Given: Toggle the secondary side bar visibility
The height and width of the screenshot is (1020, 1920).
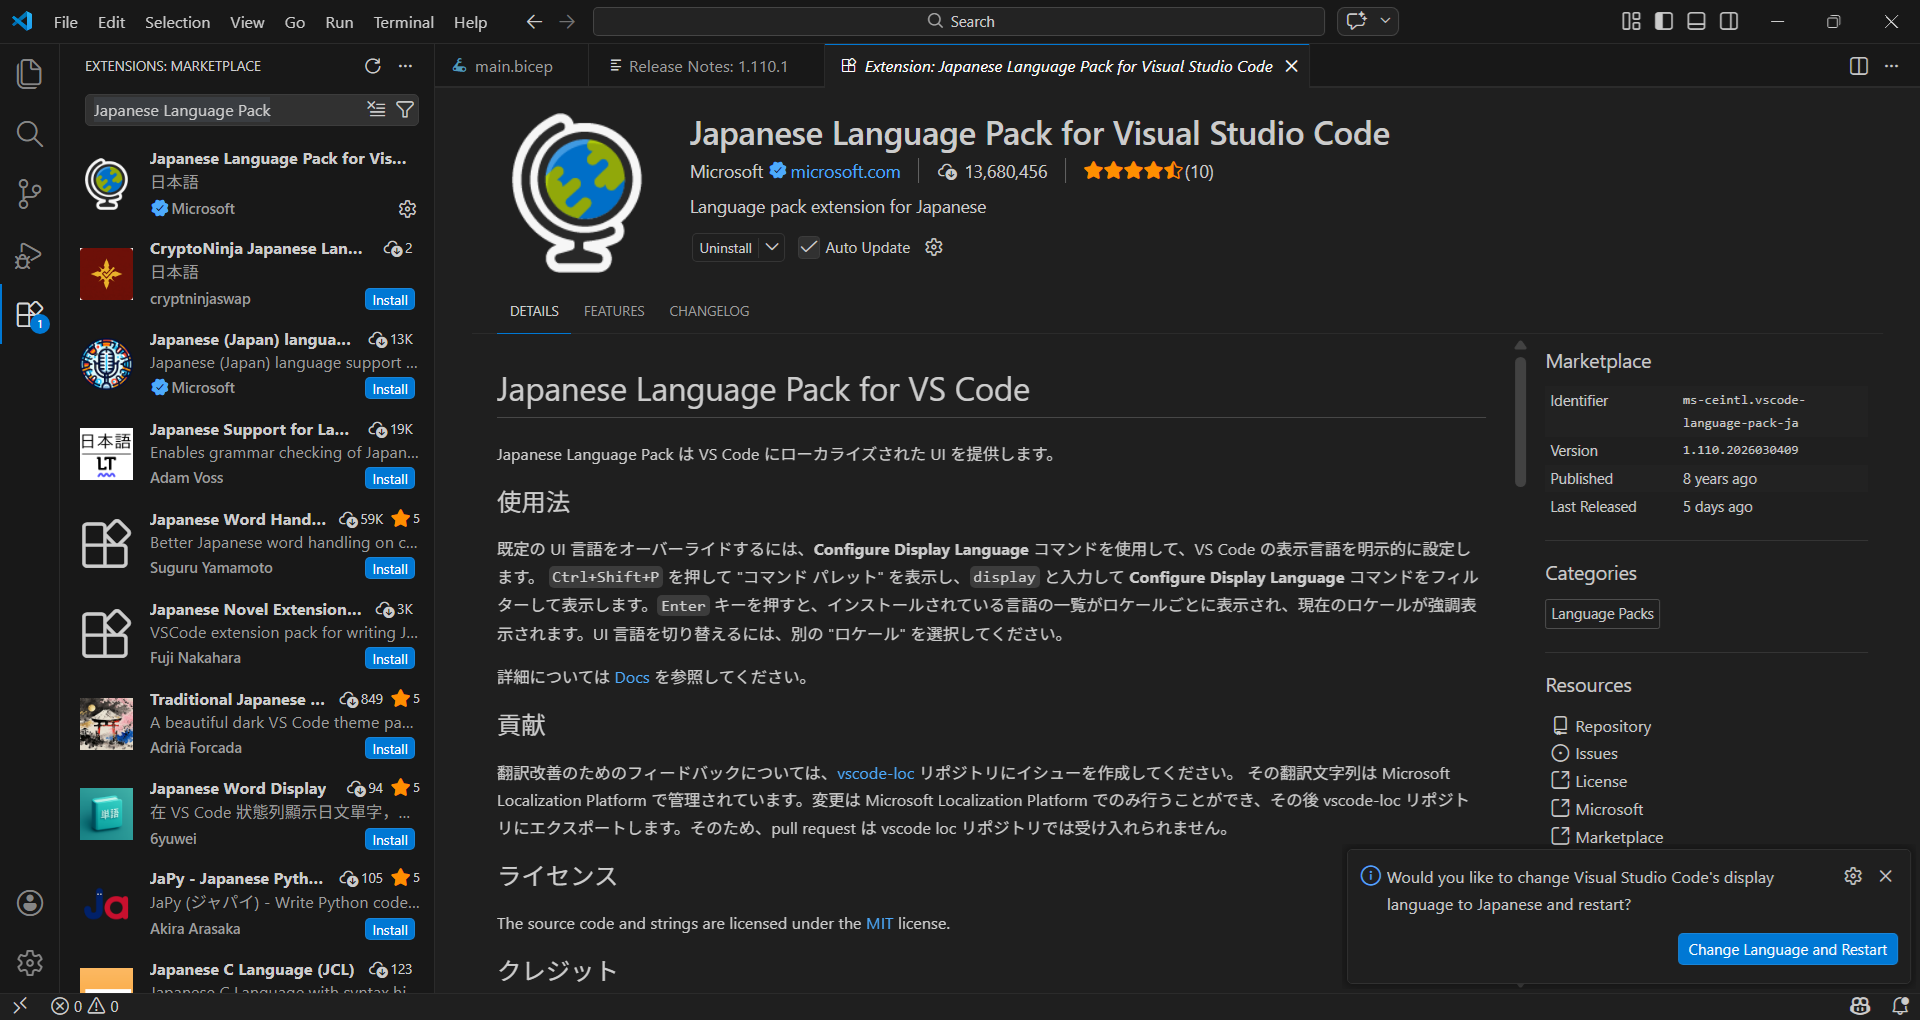Looking at the screenshot, I should [1729, 21].
